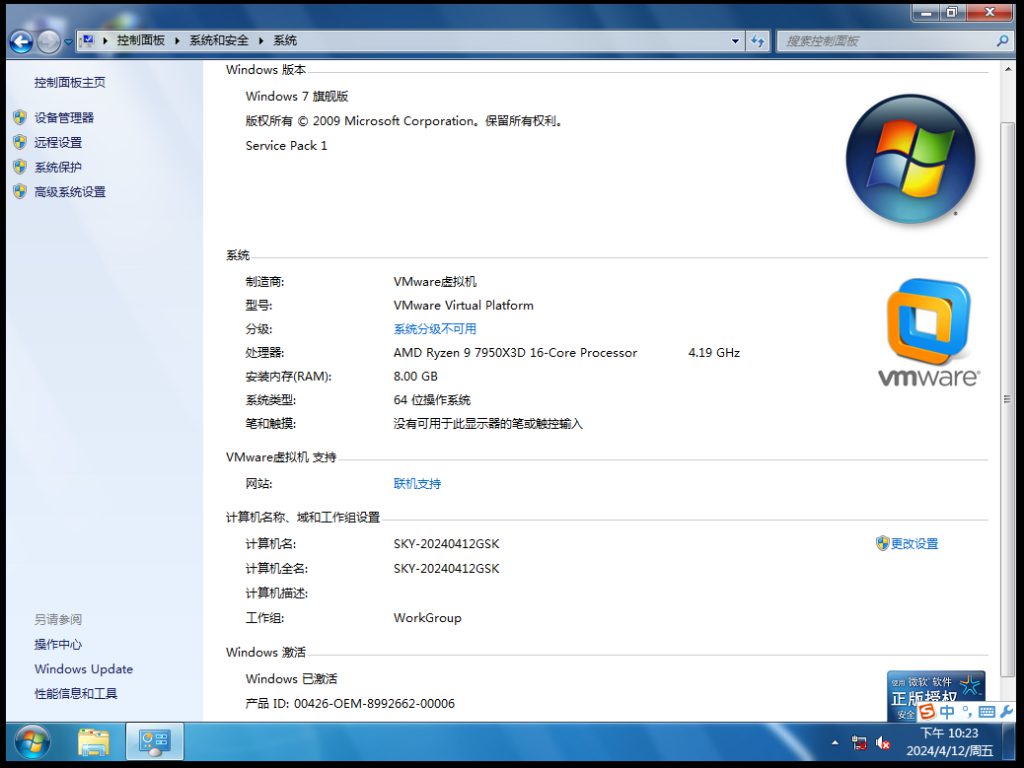Expand the address bar history dropdown
This screenshot has height=768, width=1024.
coord(735,41)
